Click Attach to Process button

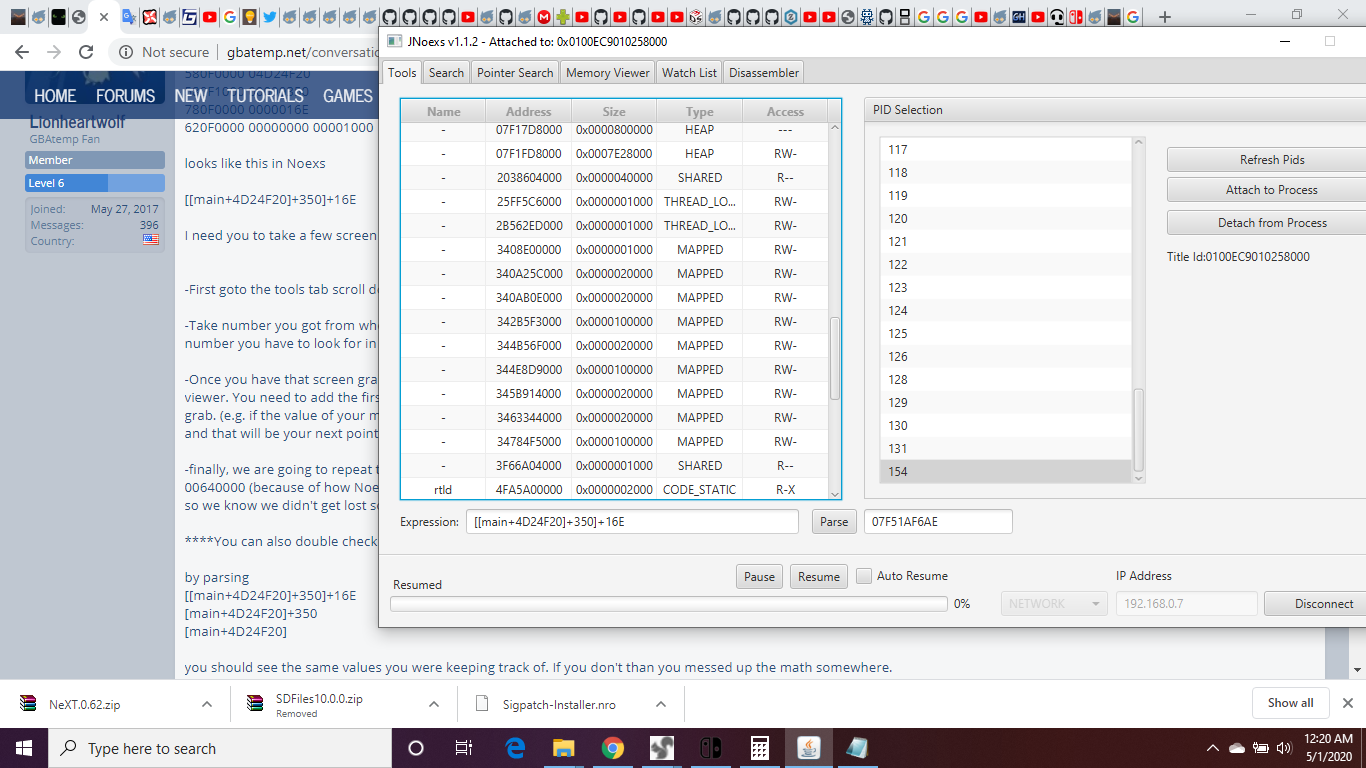[1272, 190]
